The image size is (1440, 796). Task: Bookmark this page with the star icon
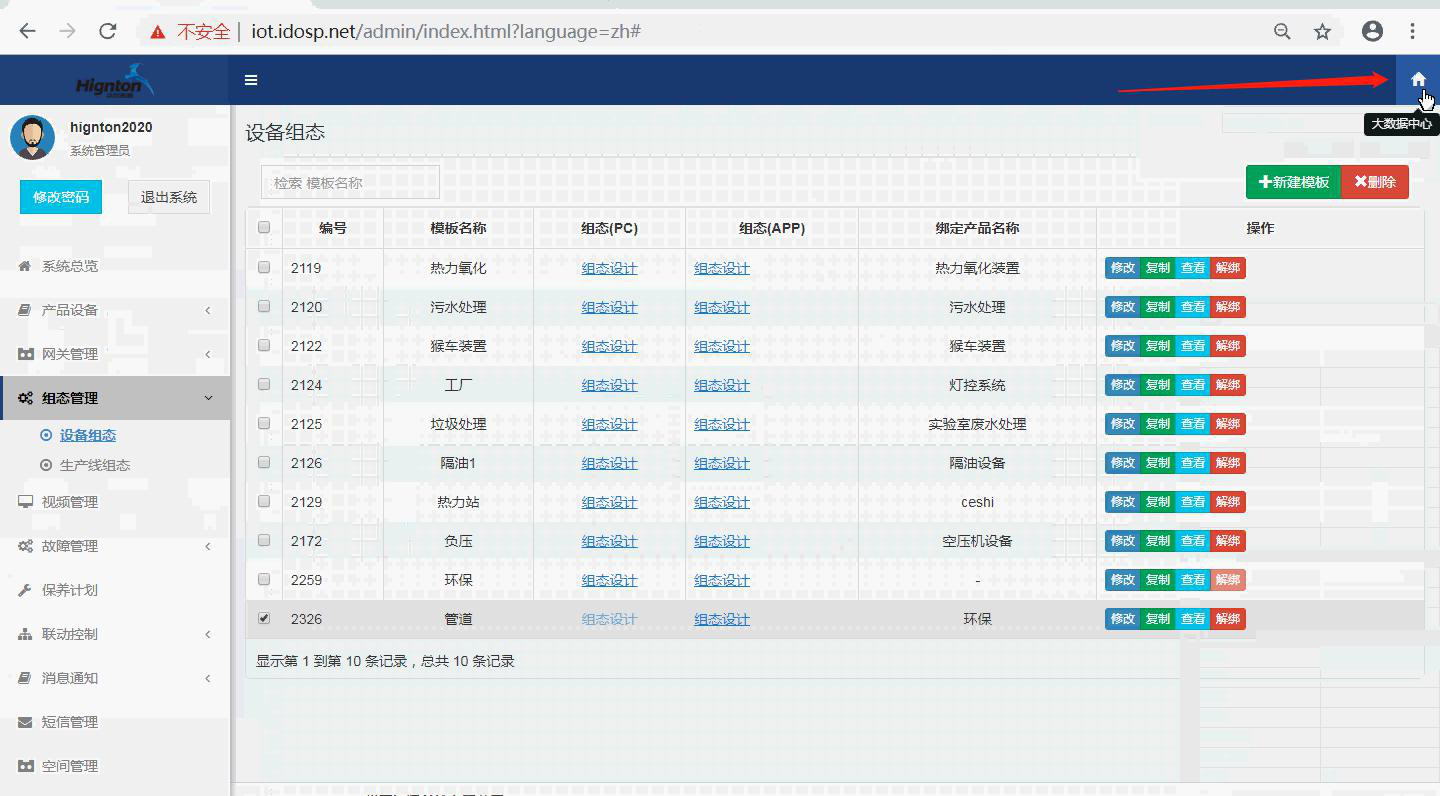point(1322,31)
